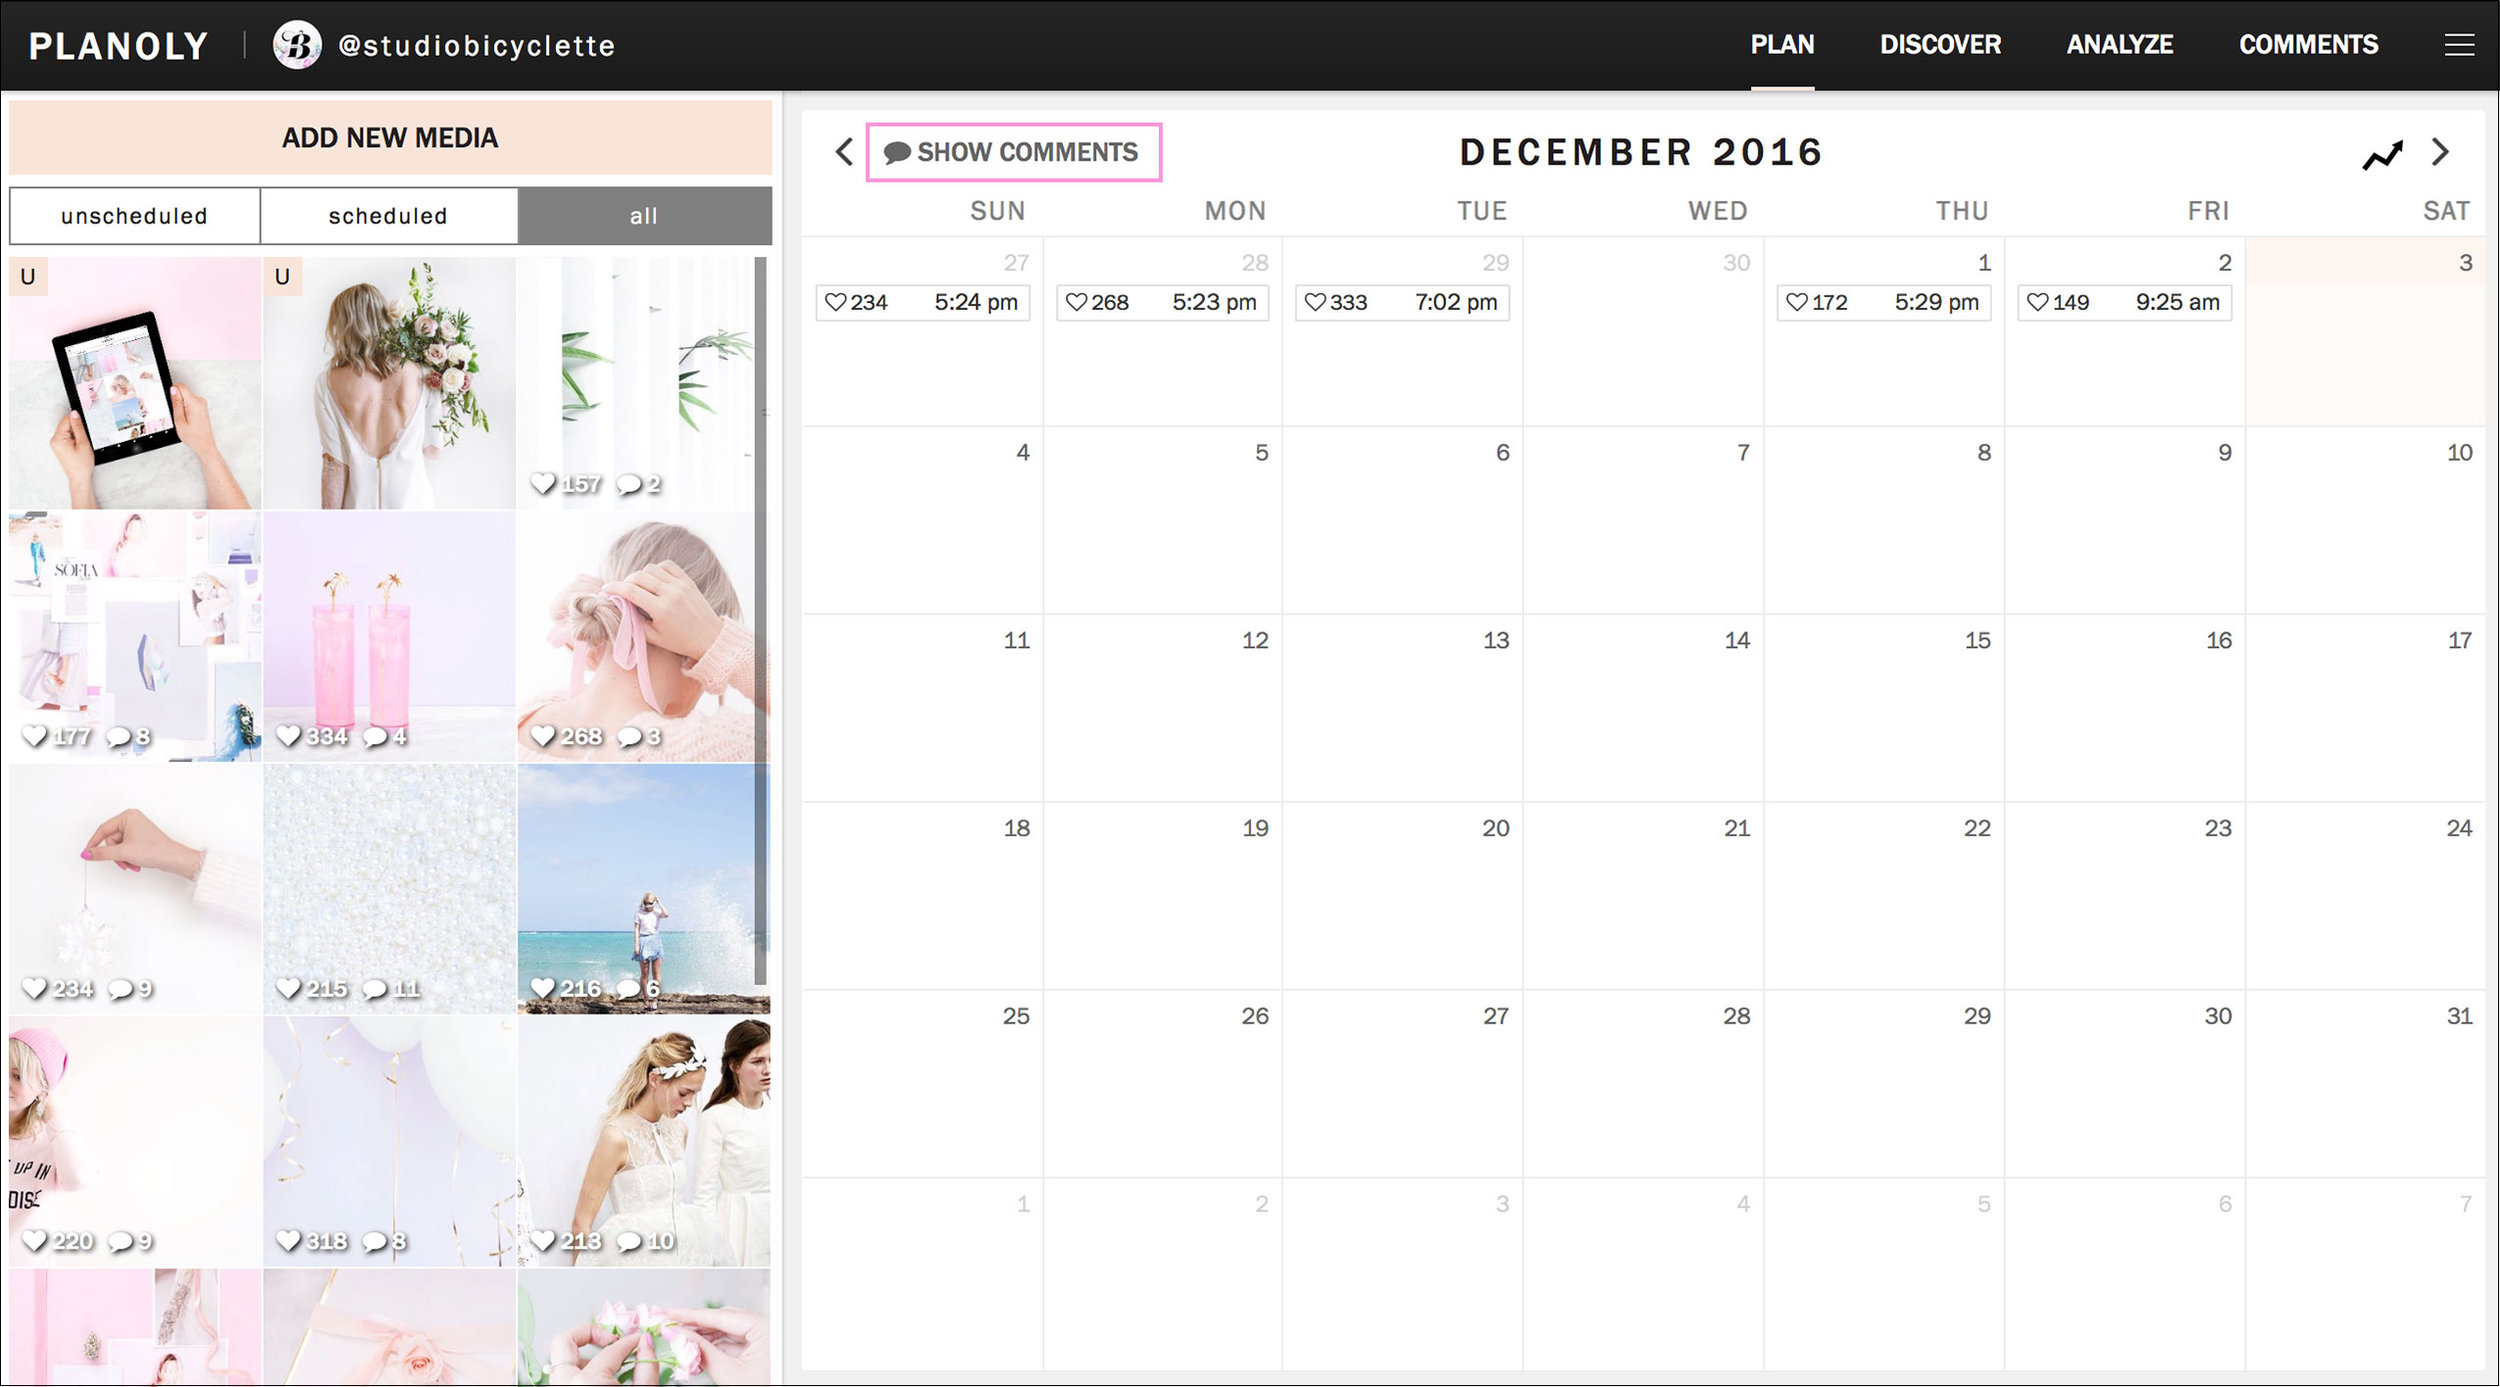This screenshot has height=1387, width=2500.
Task: Open the 7:02 pm post with 333 likes
Action: [1402, 302]
